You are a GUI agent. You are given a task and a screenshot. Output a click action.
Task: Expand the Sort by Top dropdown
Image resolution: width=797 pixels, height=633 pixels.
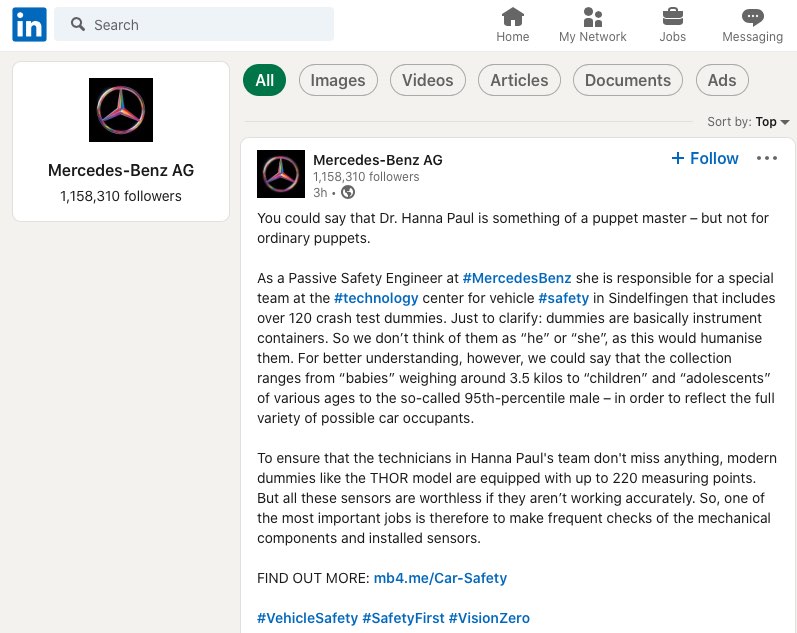(x=748, y=122)
